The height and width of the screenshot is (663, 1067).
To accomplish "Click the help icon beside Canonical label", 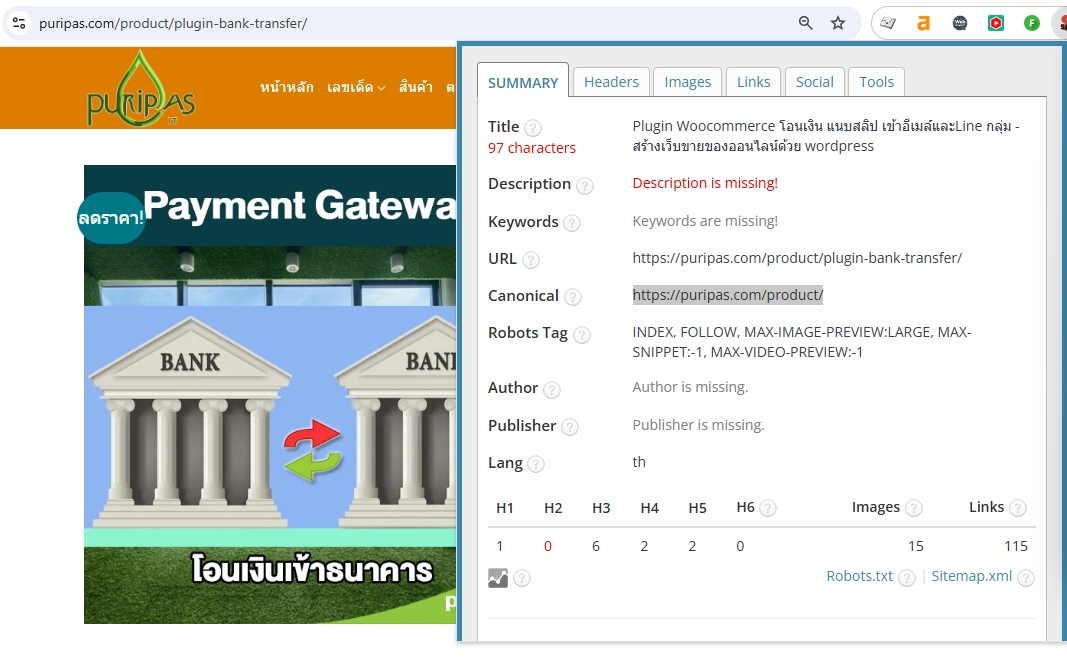I will (573, 297).
